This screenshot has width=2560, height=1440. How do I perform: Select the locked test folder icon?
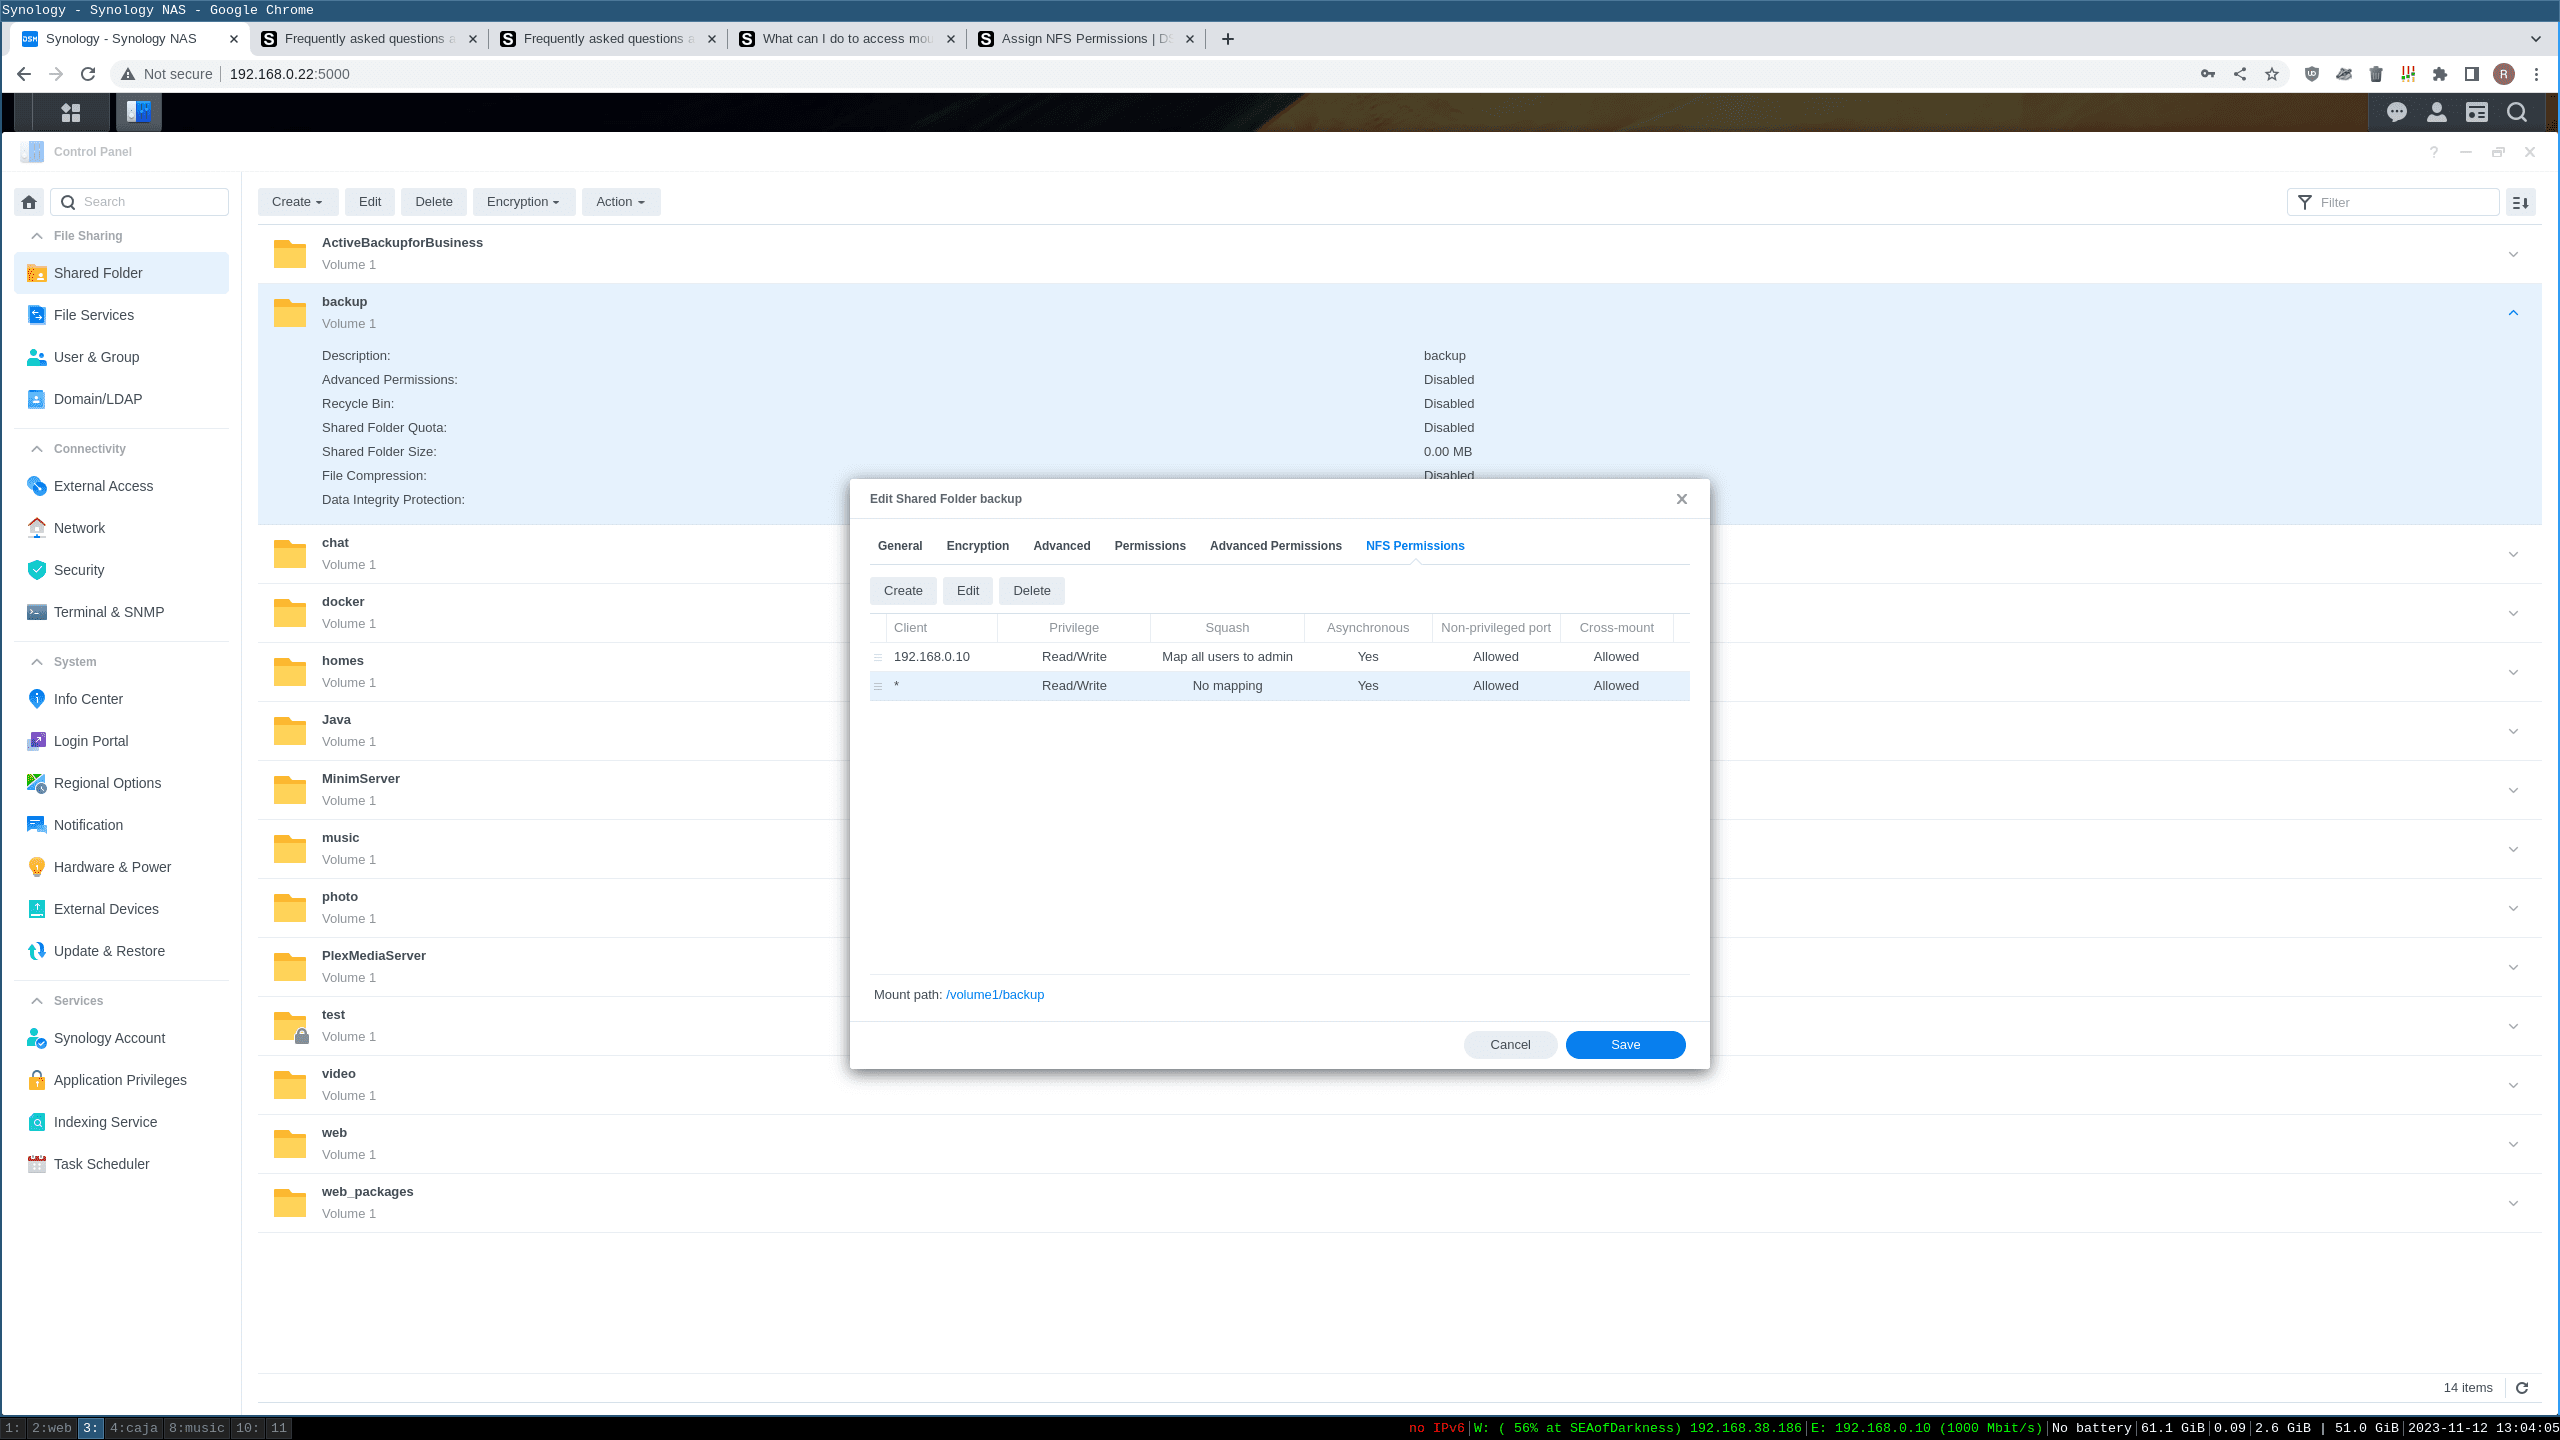[290, 1026]
